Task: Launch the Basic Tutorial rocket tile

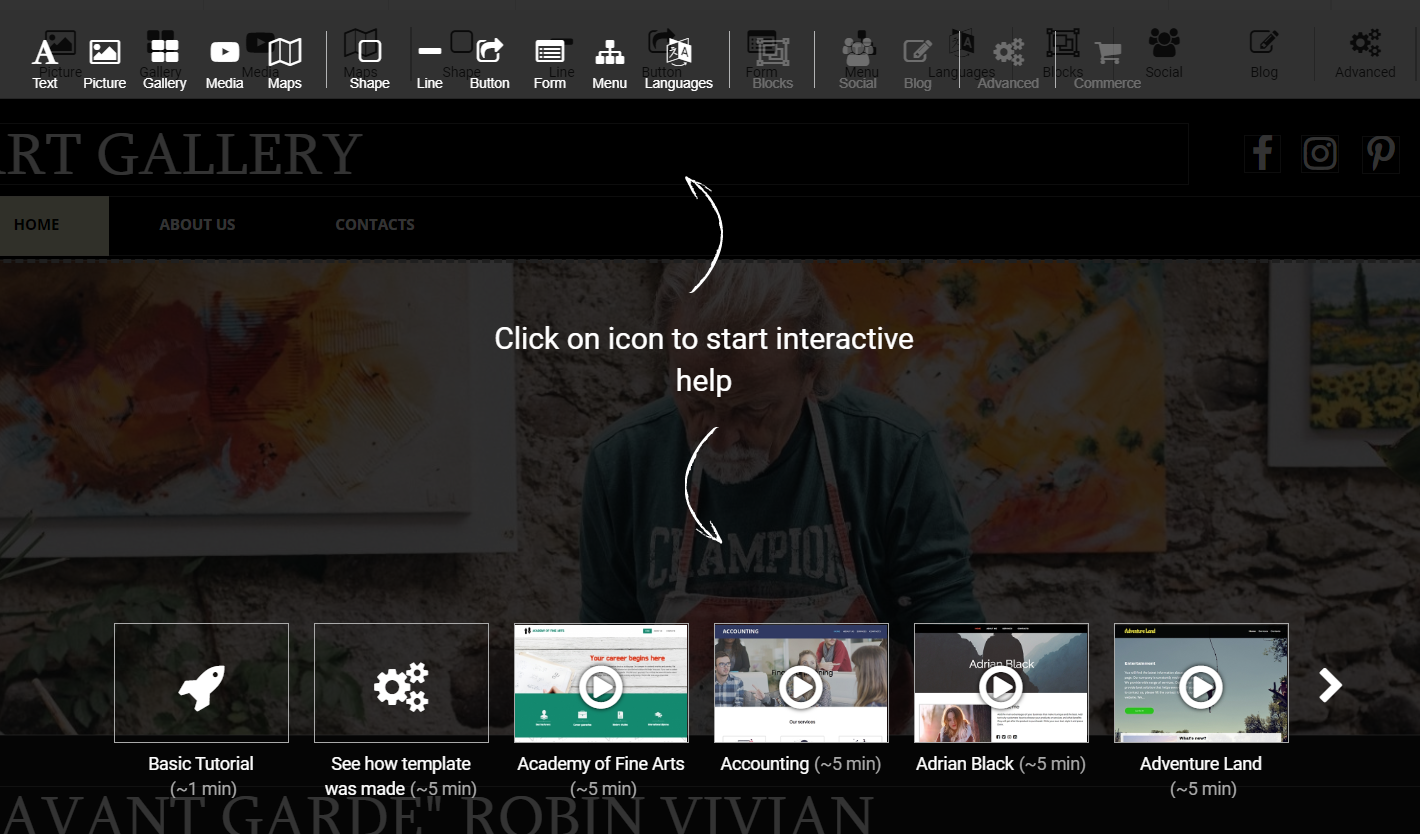Action: point(201,683)
